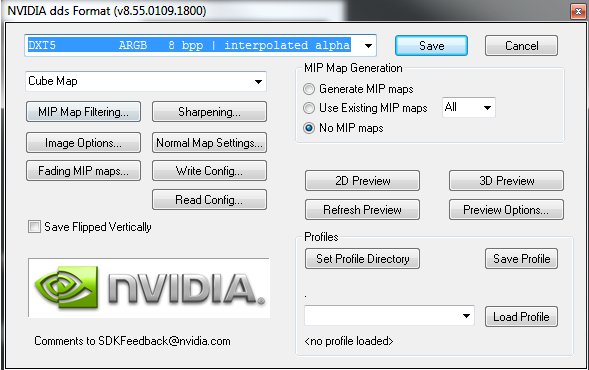Select Generate MIP maps radio option
The image size is (589, 370).
tap(309, 89)
